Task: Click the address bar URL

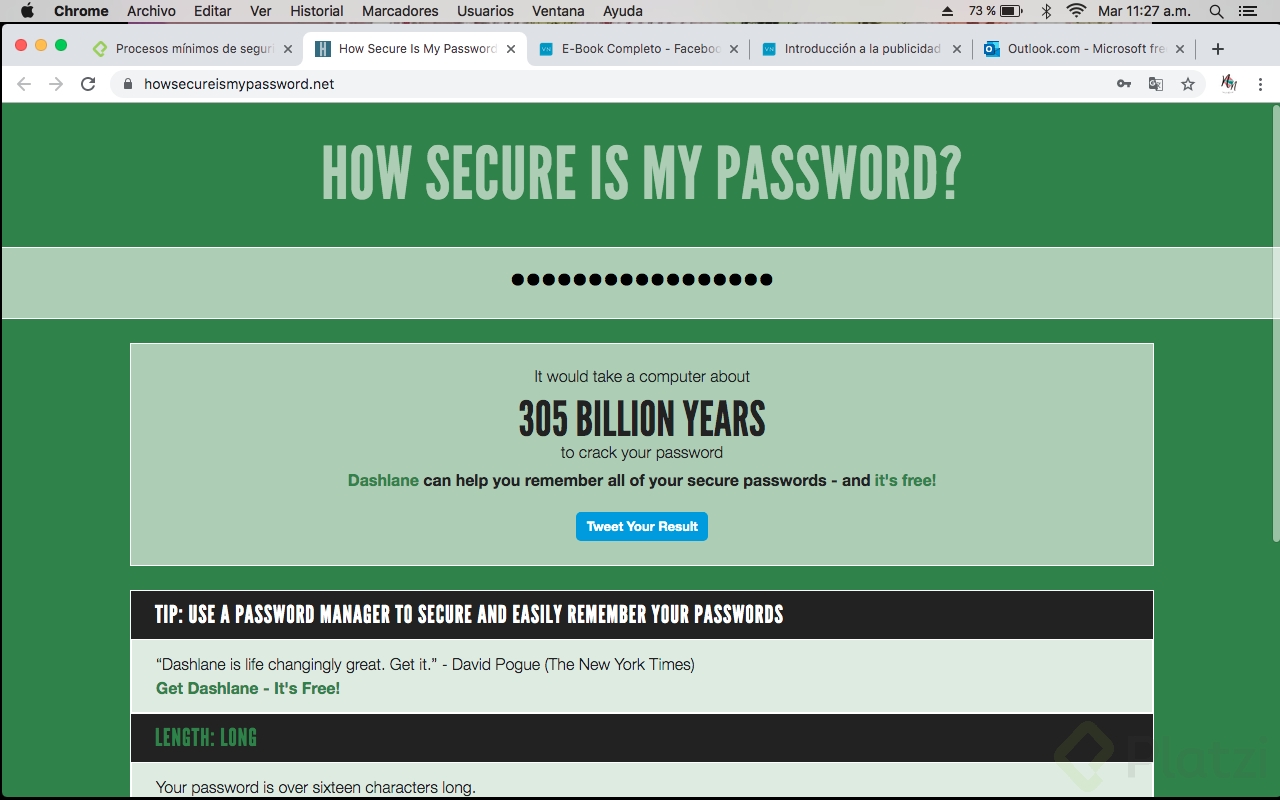Action: [239, 84]
